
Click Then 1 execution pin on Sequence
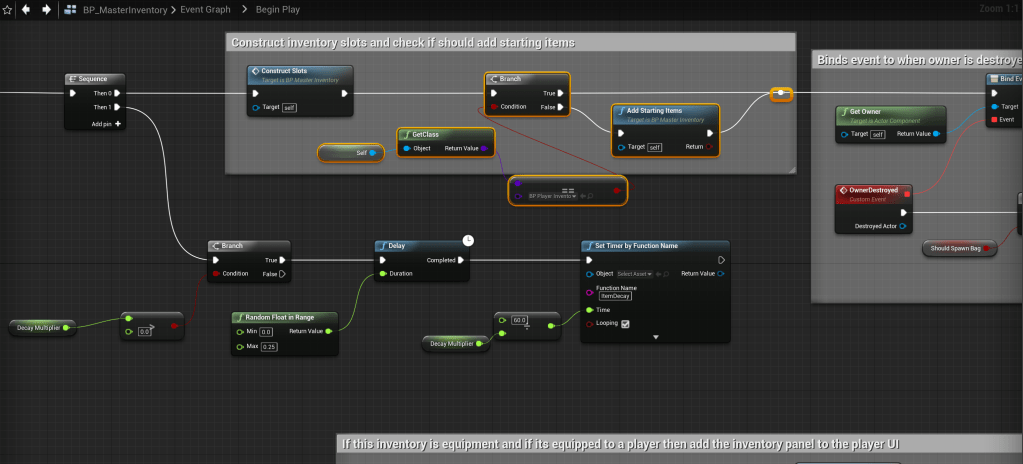click(117, 107)
